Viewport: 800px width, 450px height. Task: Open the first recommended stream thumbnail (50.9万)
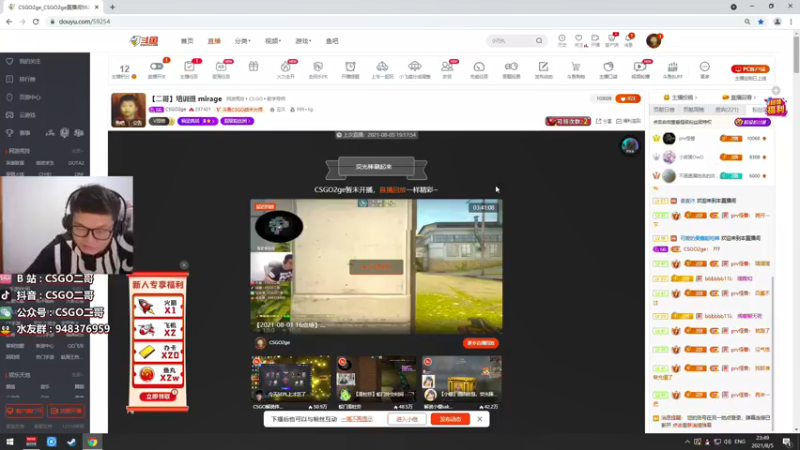pos(291,379)
